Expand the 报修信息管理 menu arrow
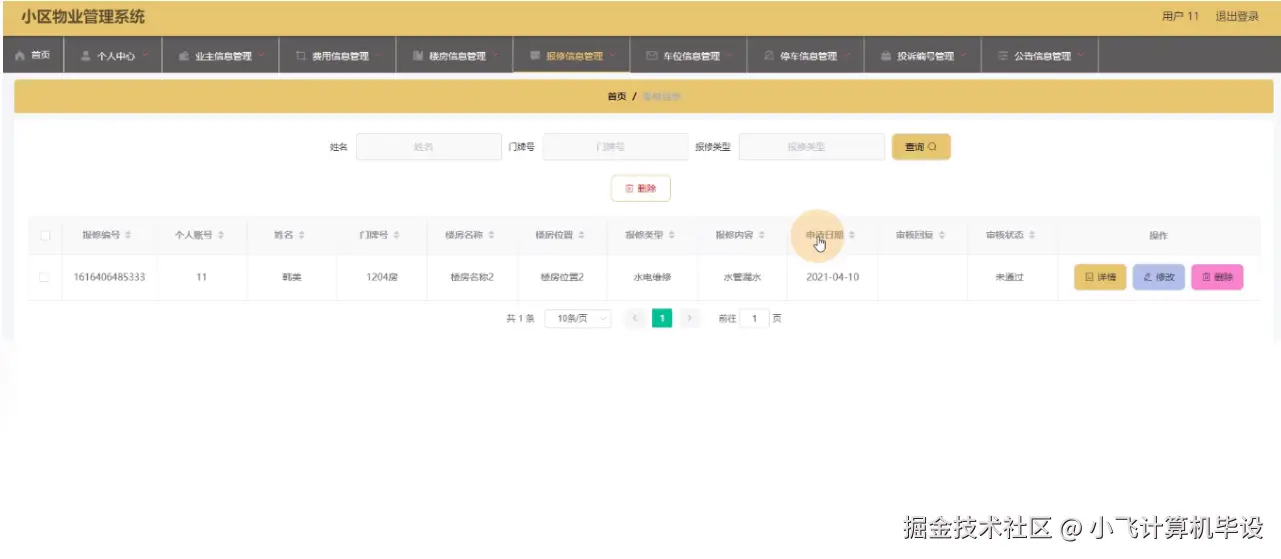 click(x=613, y=56)
